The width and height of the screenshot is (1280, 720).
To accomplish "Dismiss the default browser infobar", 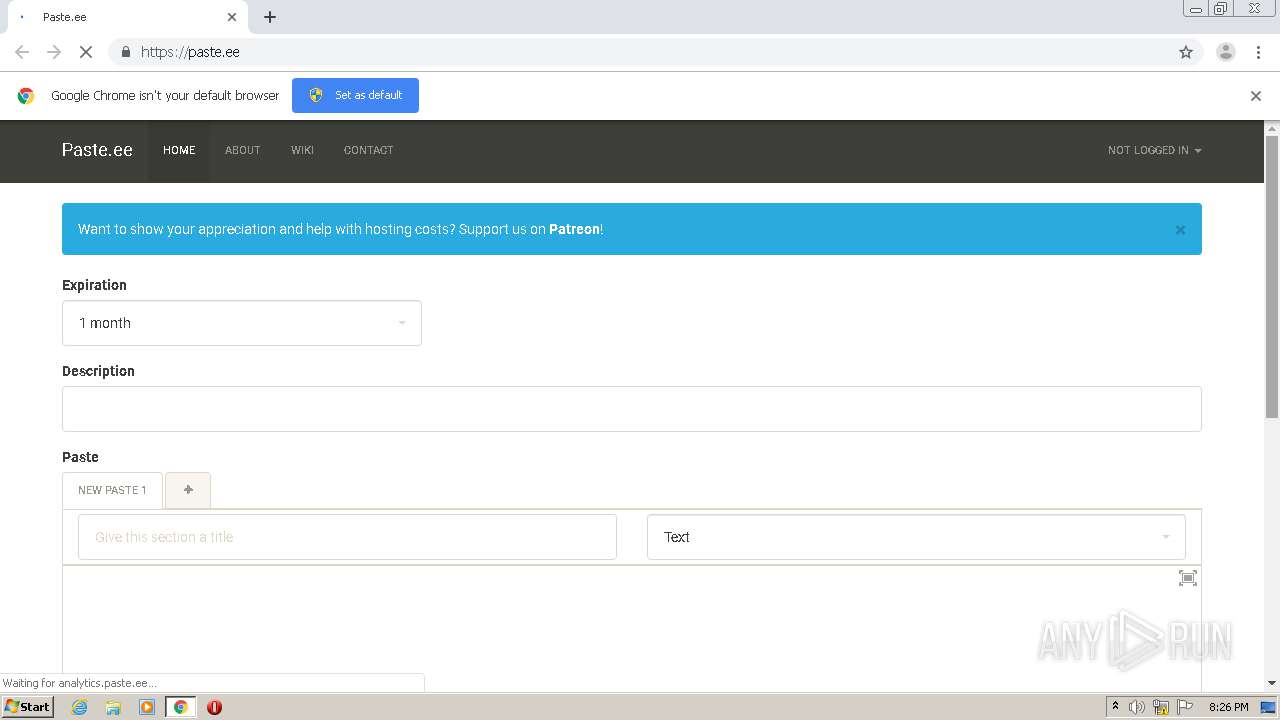I will 1256,96.
